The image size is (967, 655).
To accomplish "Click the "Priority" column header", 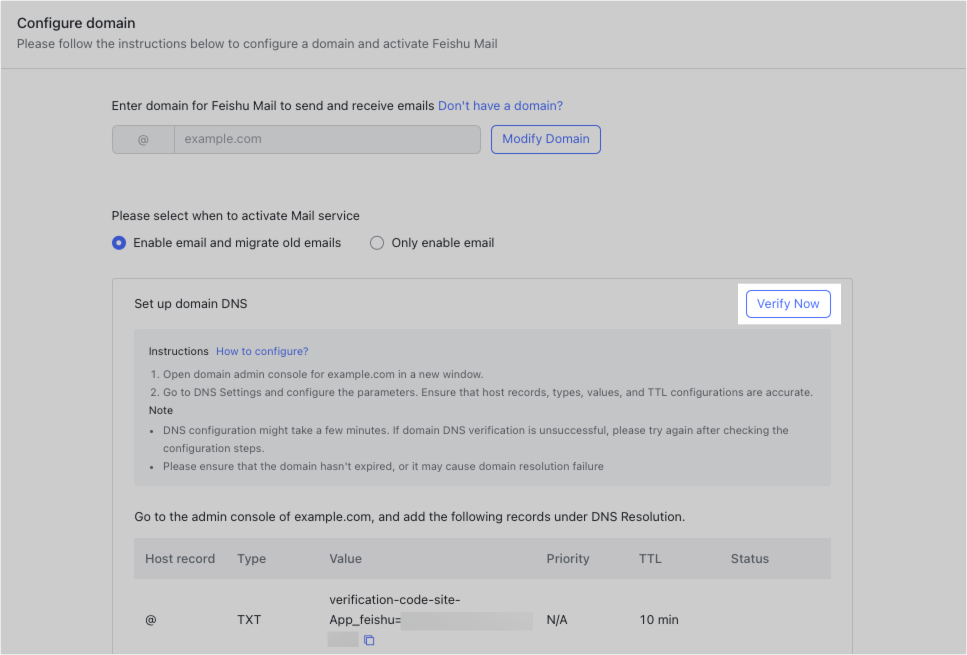I will click(x=567, y=558).
